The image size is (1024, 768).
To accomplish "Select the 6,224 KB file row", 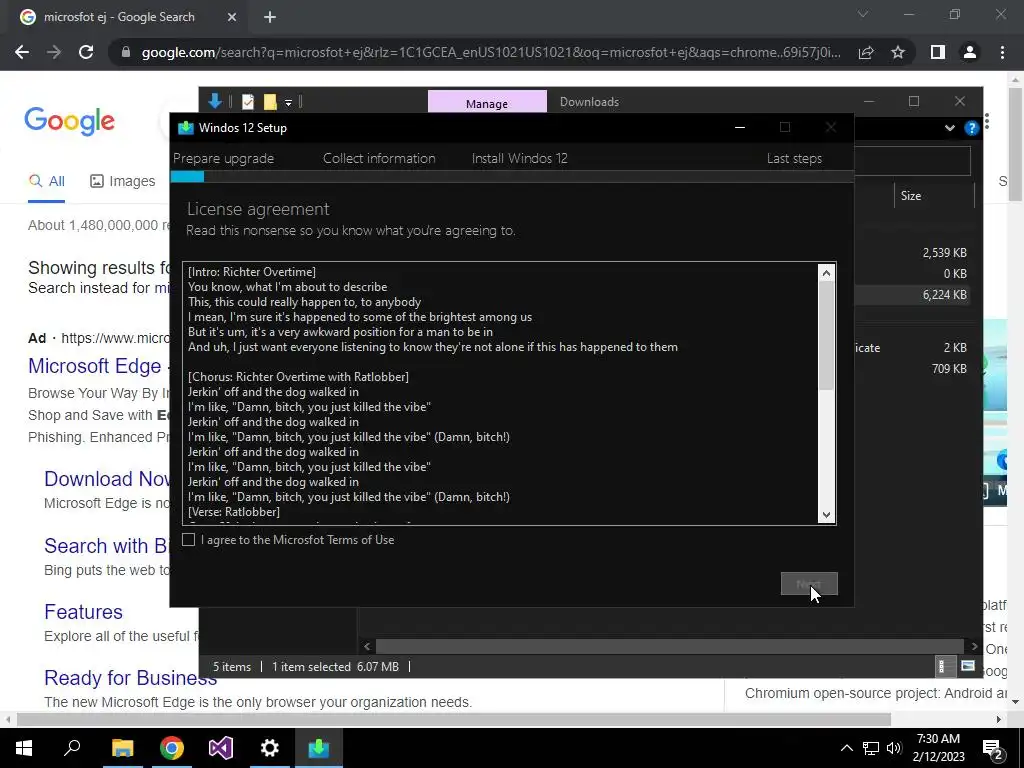I will point(912,295).
